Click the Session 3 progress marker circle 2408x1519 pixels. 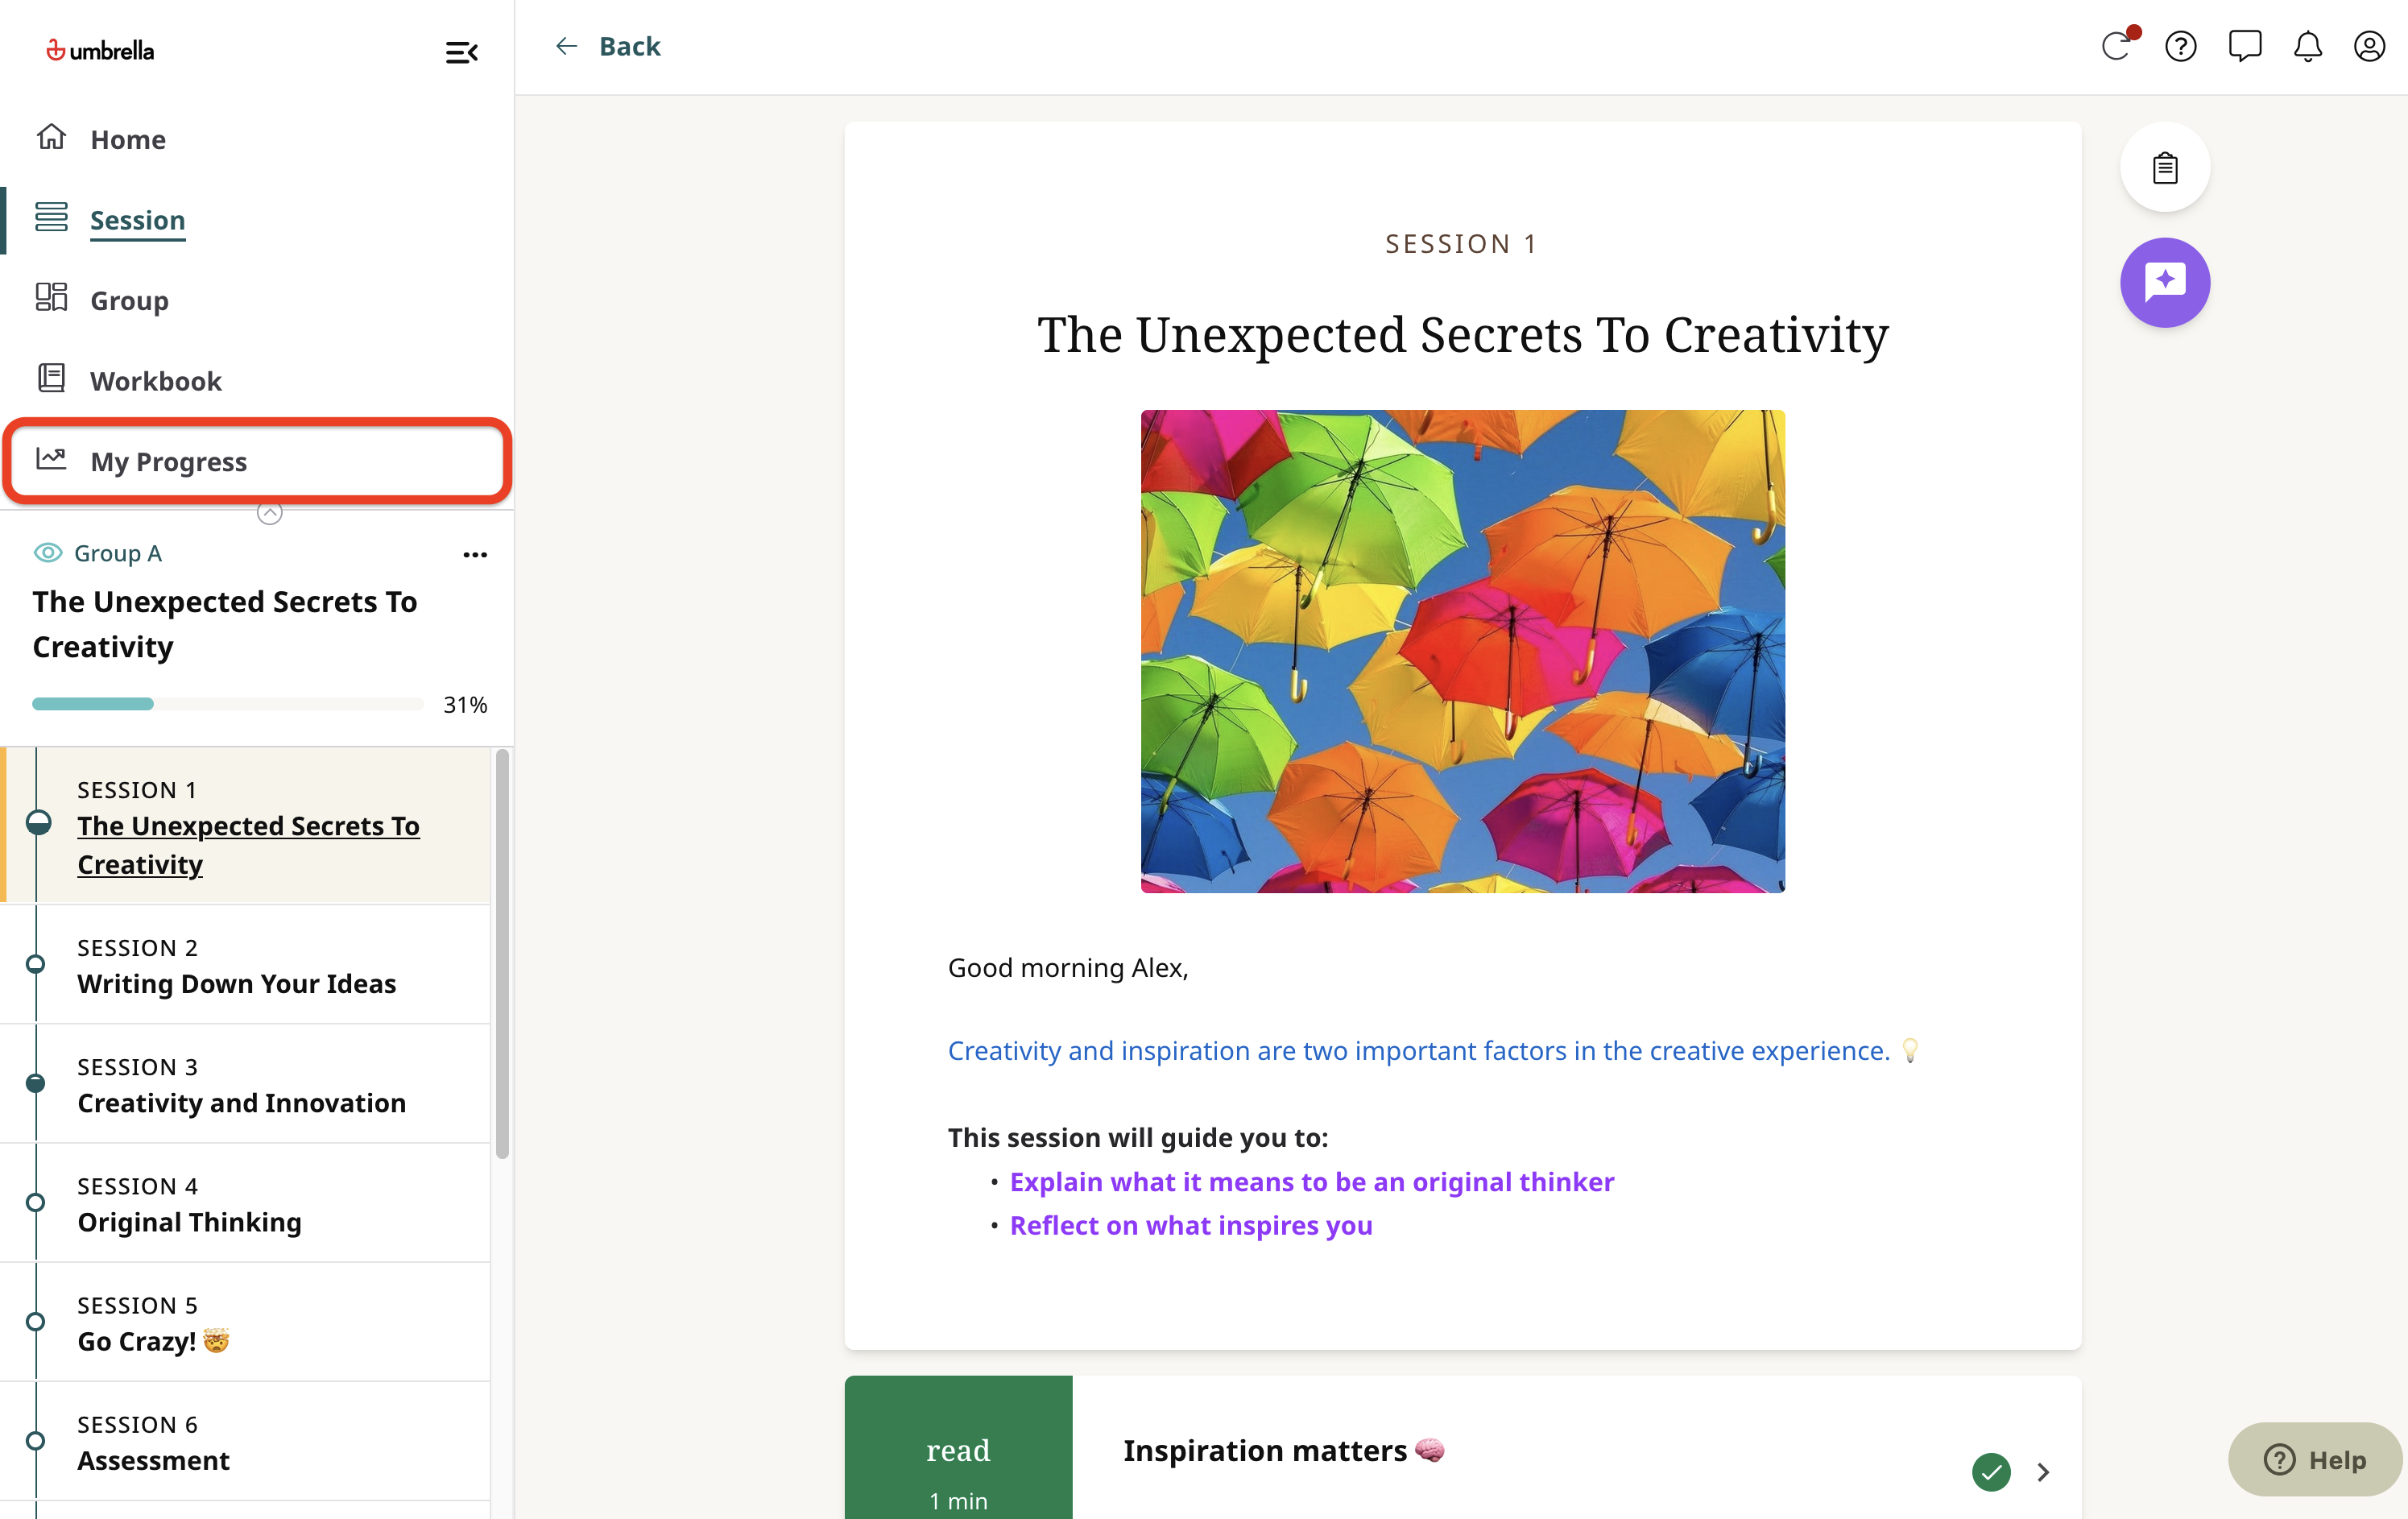35,1083
